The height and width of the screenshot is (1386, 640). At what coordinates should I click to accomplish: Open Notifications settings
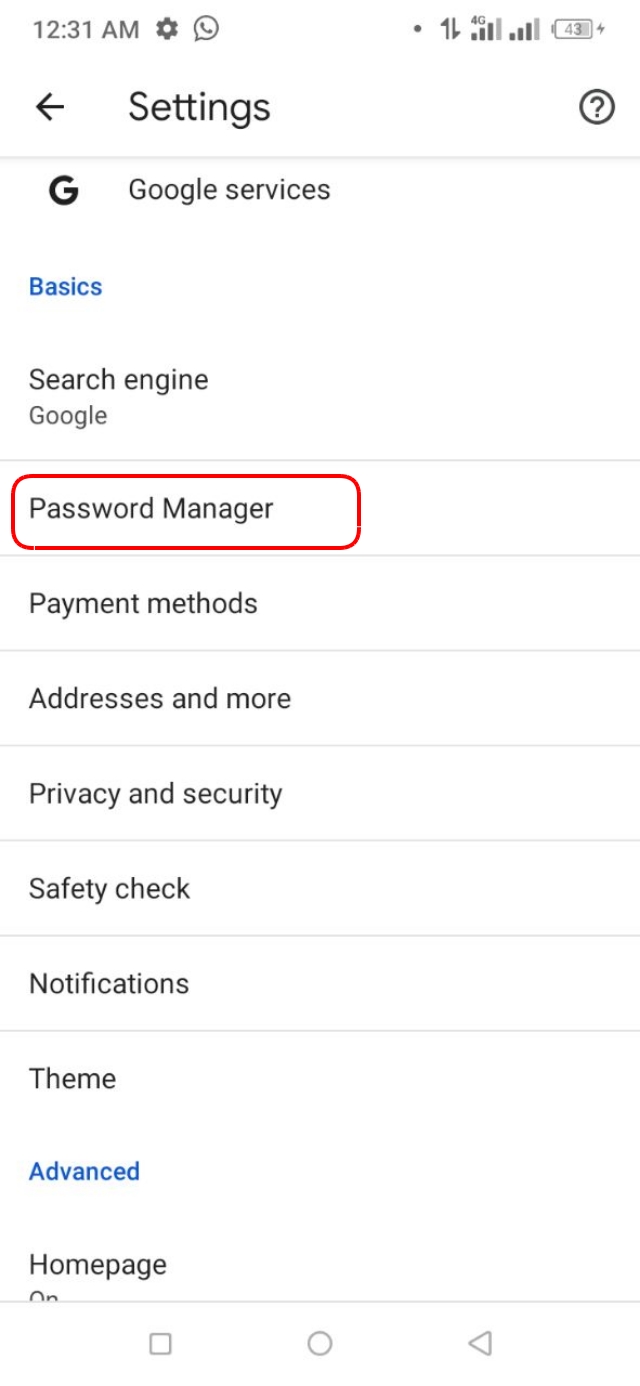[x=109, y=983]
